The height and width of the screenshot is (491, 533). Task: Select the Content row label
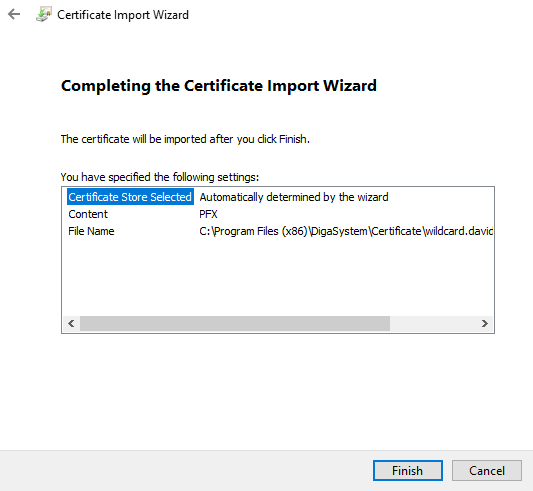pyautogui.click(x=88, y=214)
